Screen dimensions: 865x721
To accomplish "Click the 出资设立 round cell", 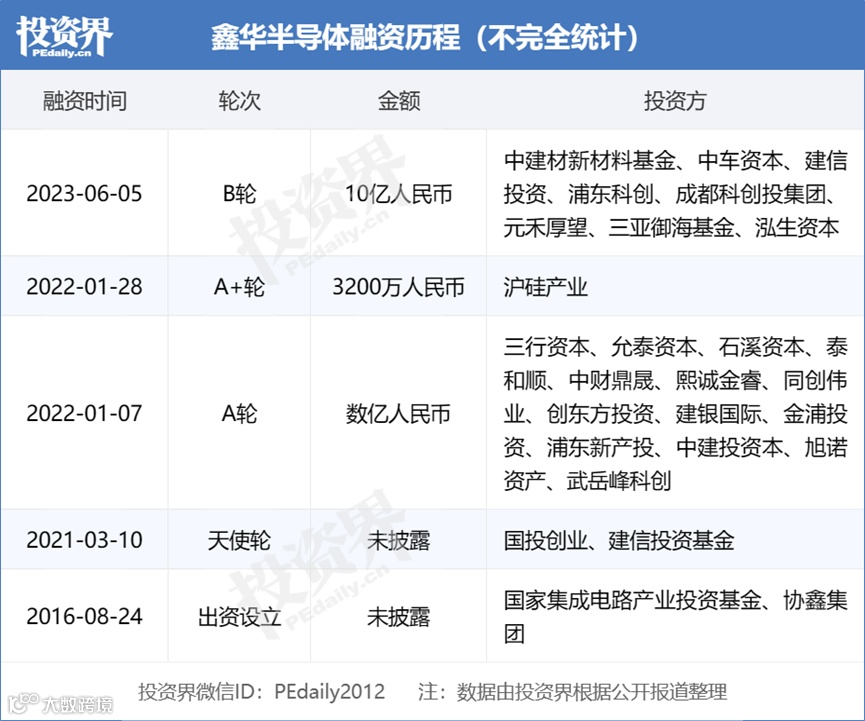I will coord(239,616).
